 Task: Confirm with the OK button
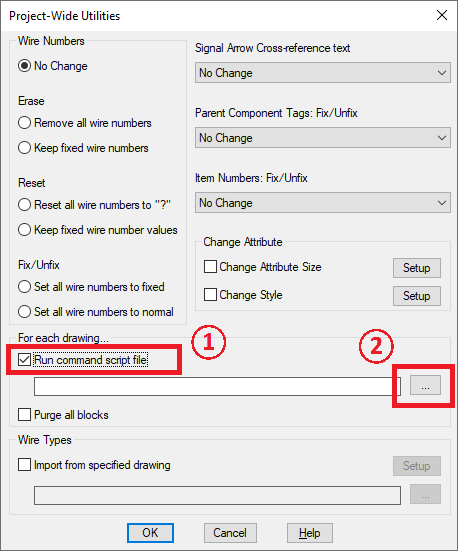click(x=150, y=533)
